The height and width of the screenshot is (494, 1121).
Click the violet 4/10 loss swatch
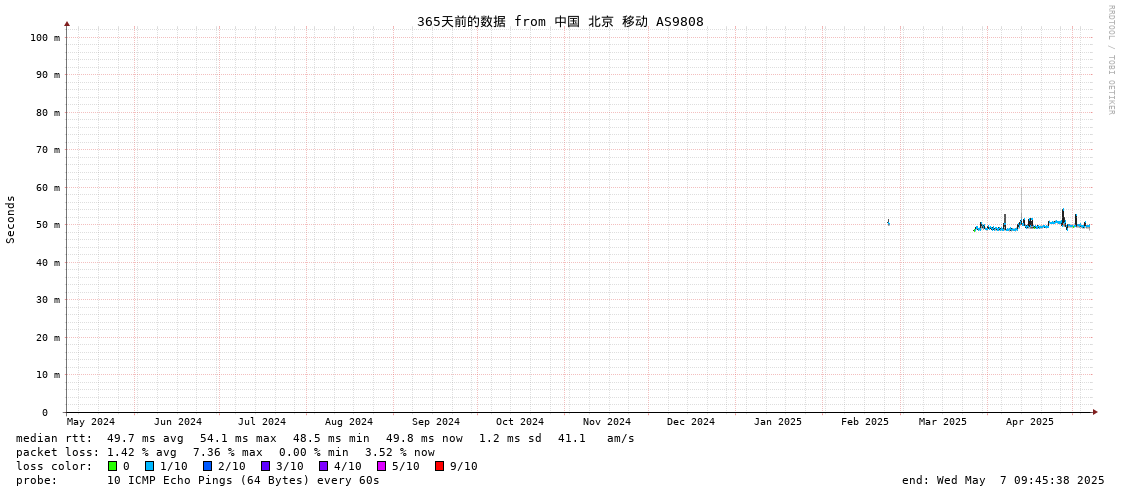323,466
